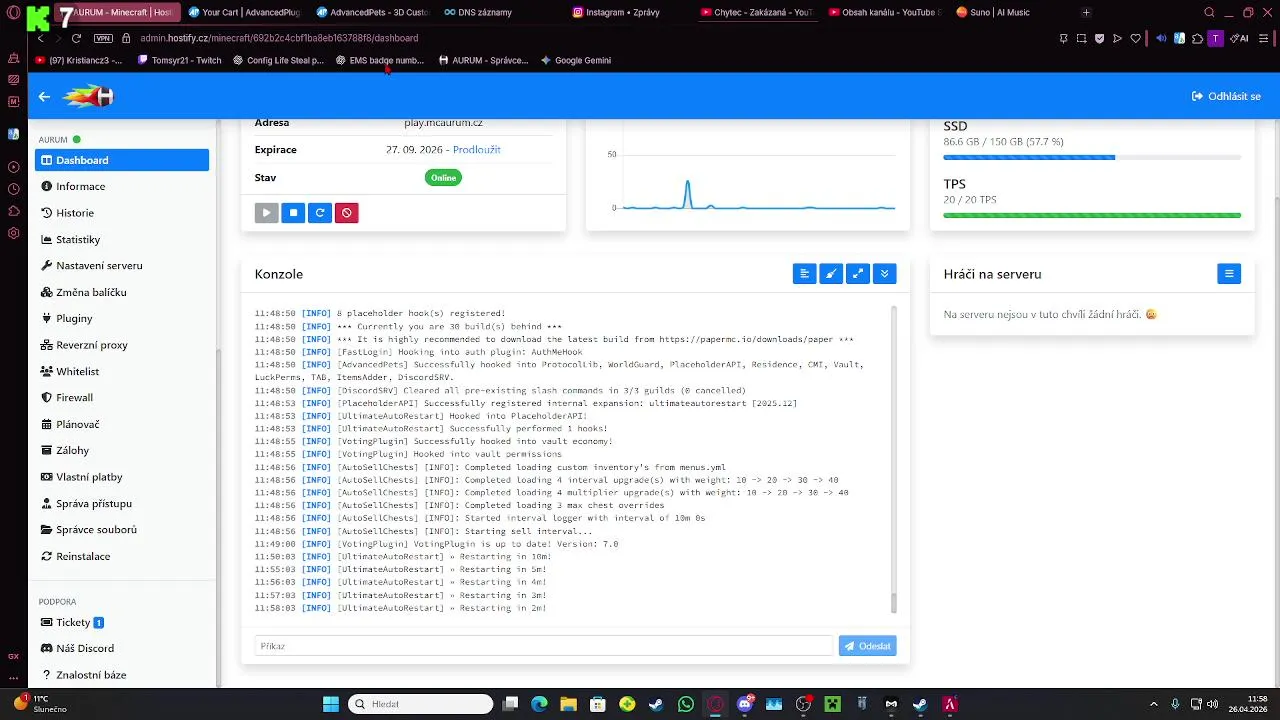
Task: Click the console log lines icon button
Action: [804, 274]
